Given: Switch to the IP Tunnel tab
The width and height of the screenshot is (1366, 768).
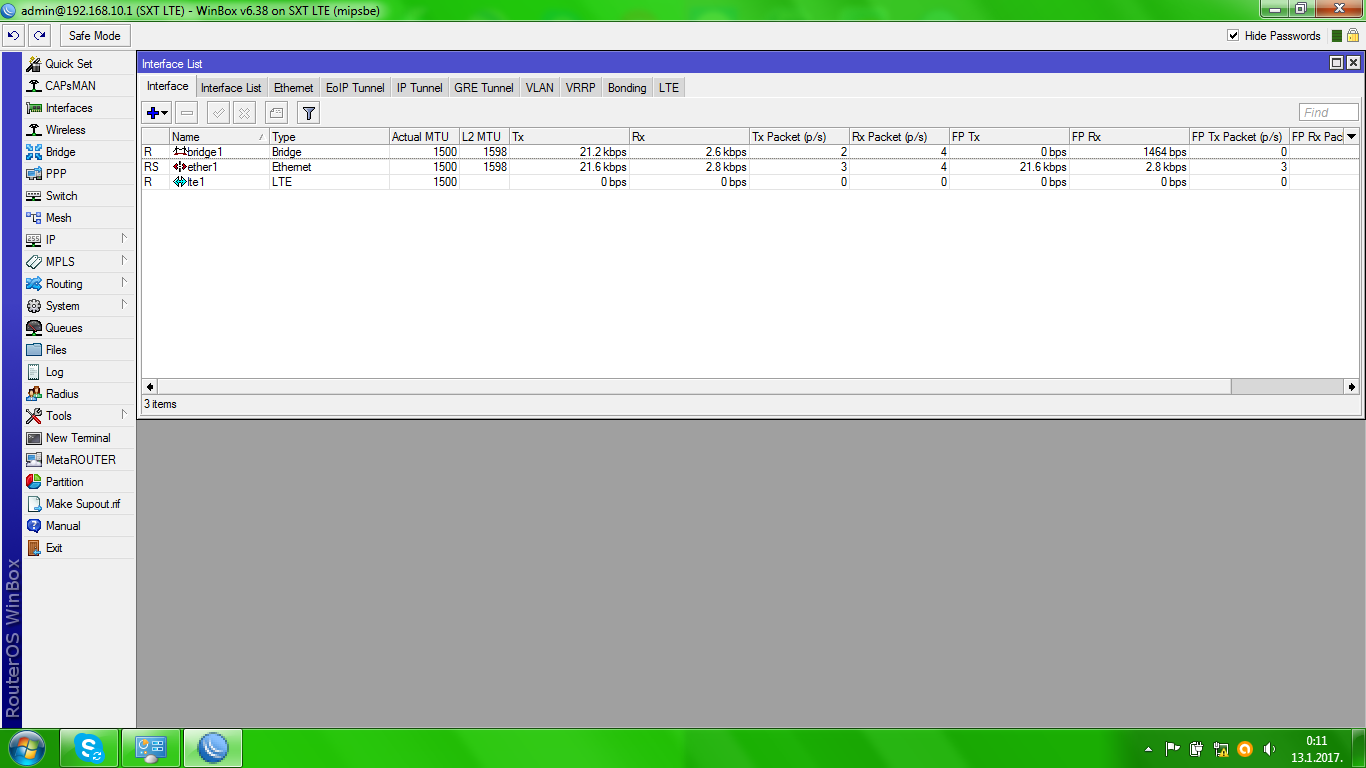Looking at the screenshot, I should click(x=420, y=88).
